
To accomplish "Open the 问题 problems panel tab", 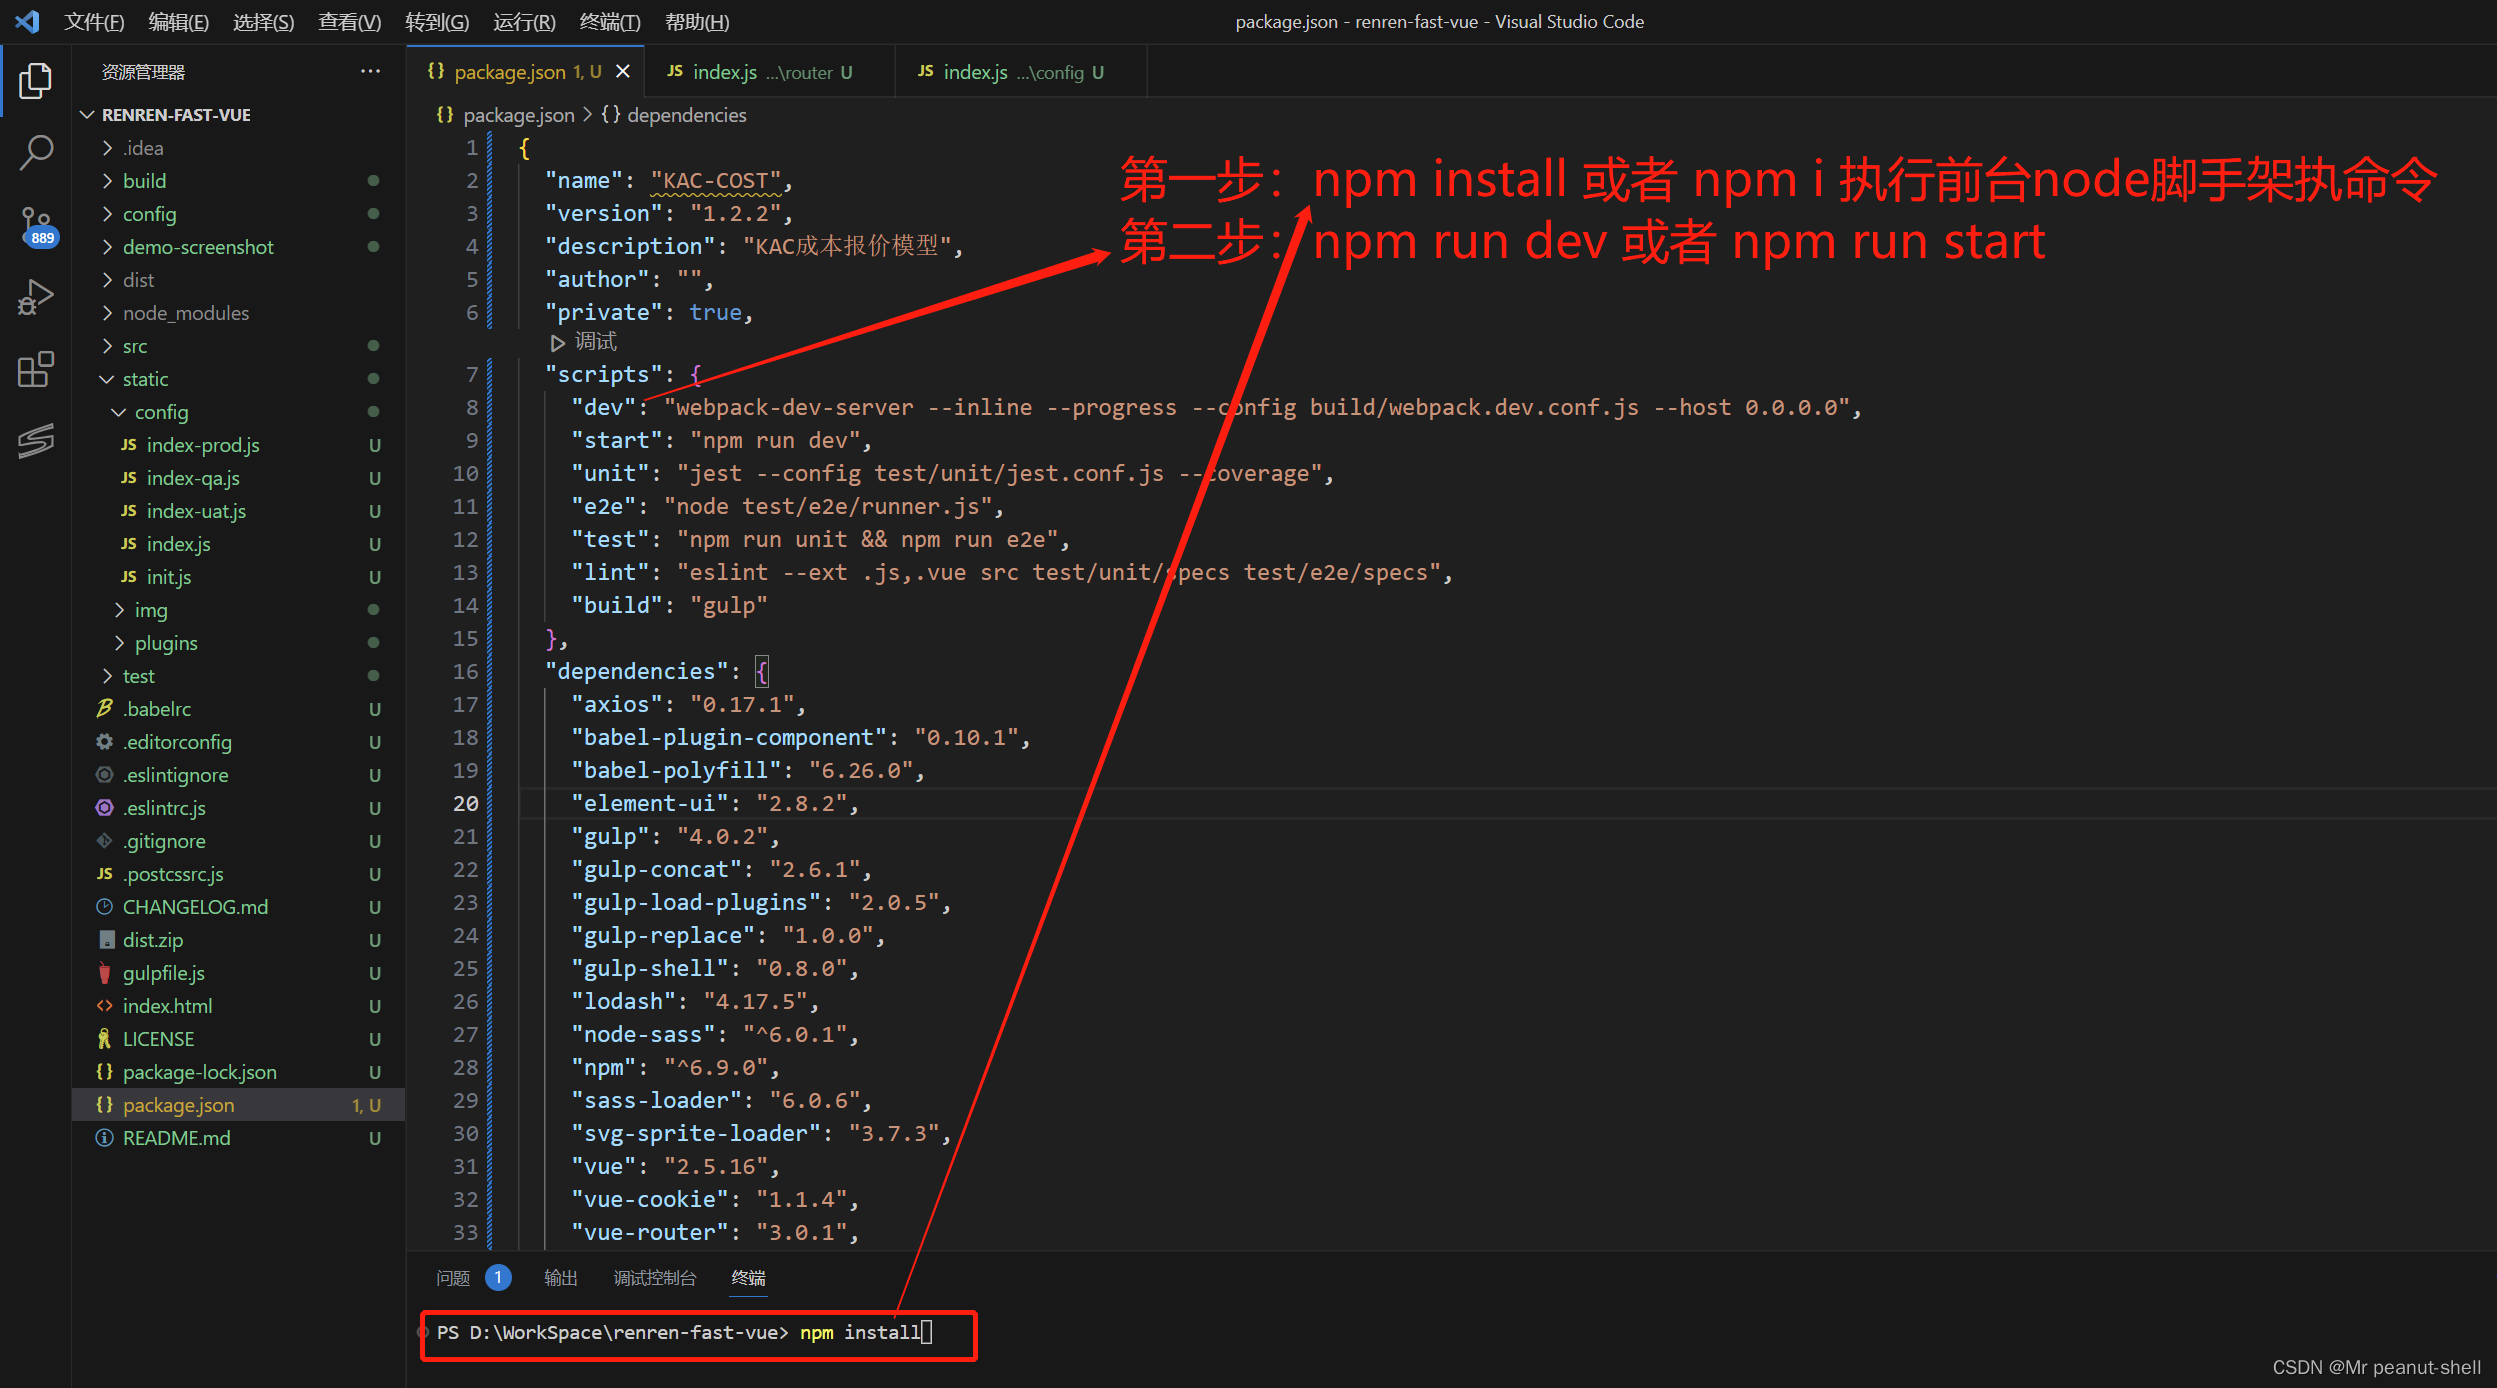I will tap(453, 1278).
